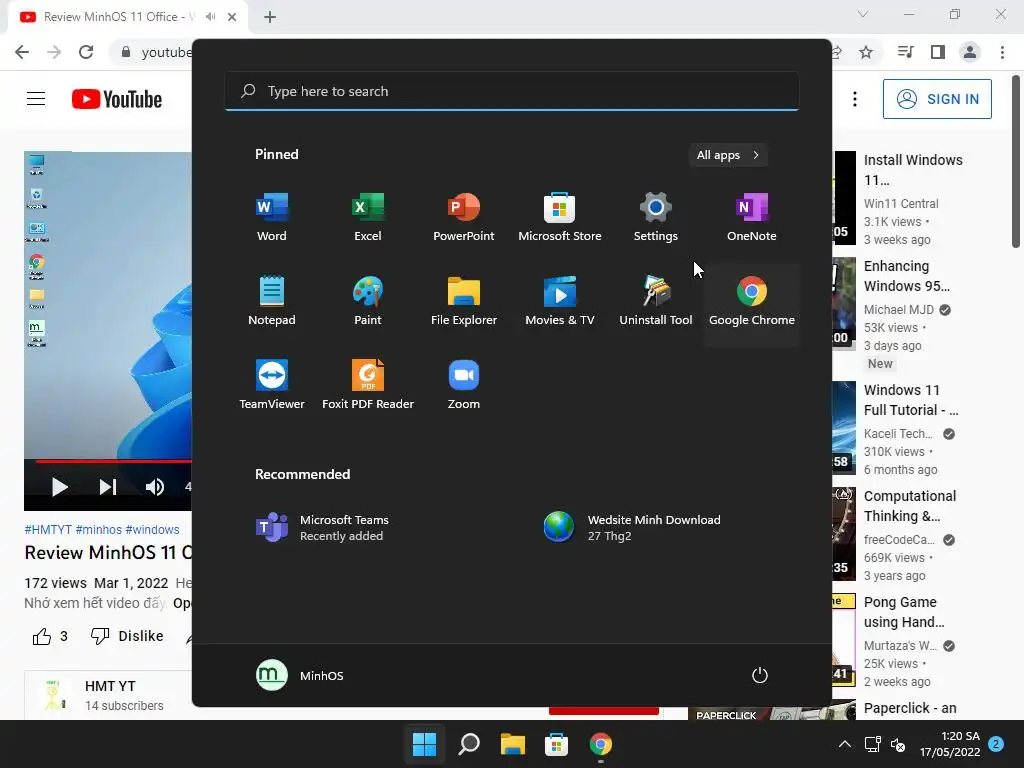Open Notepad pinned app

pyautogui.click(x=272, y=301)
